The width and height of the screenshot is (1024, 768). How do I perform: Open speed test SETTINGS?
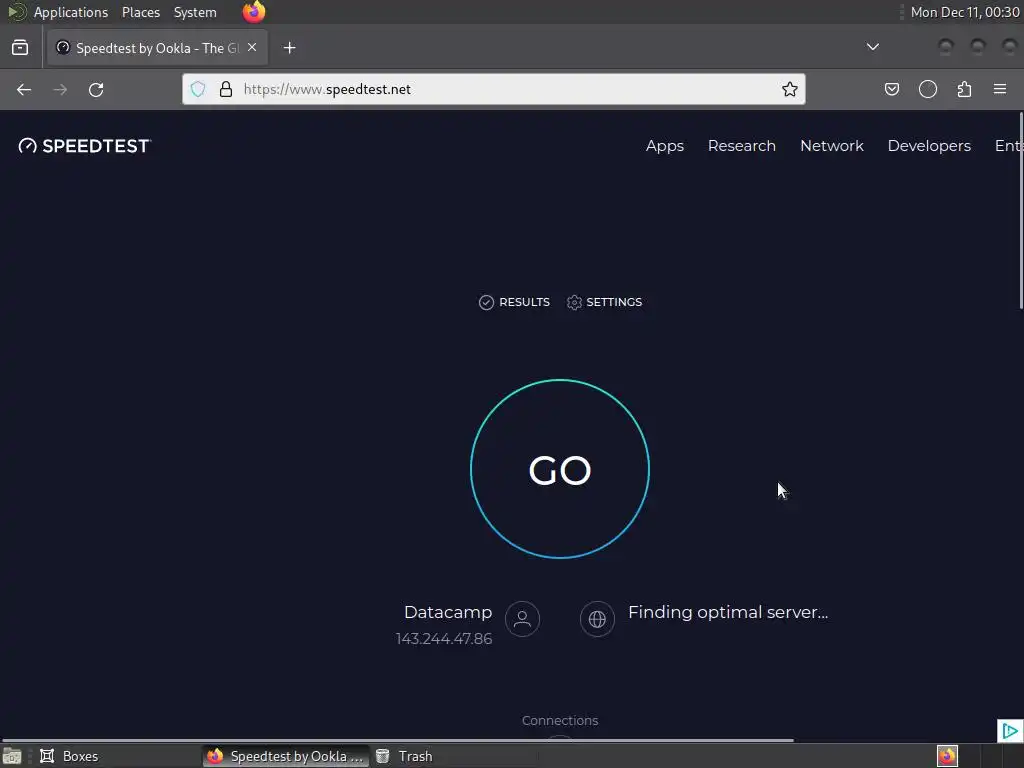point(604,302)
